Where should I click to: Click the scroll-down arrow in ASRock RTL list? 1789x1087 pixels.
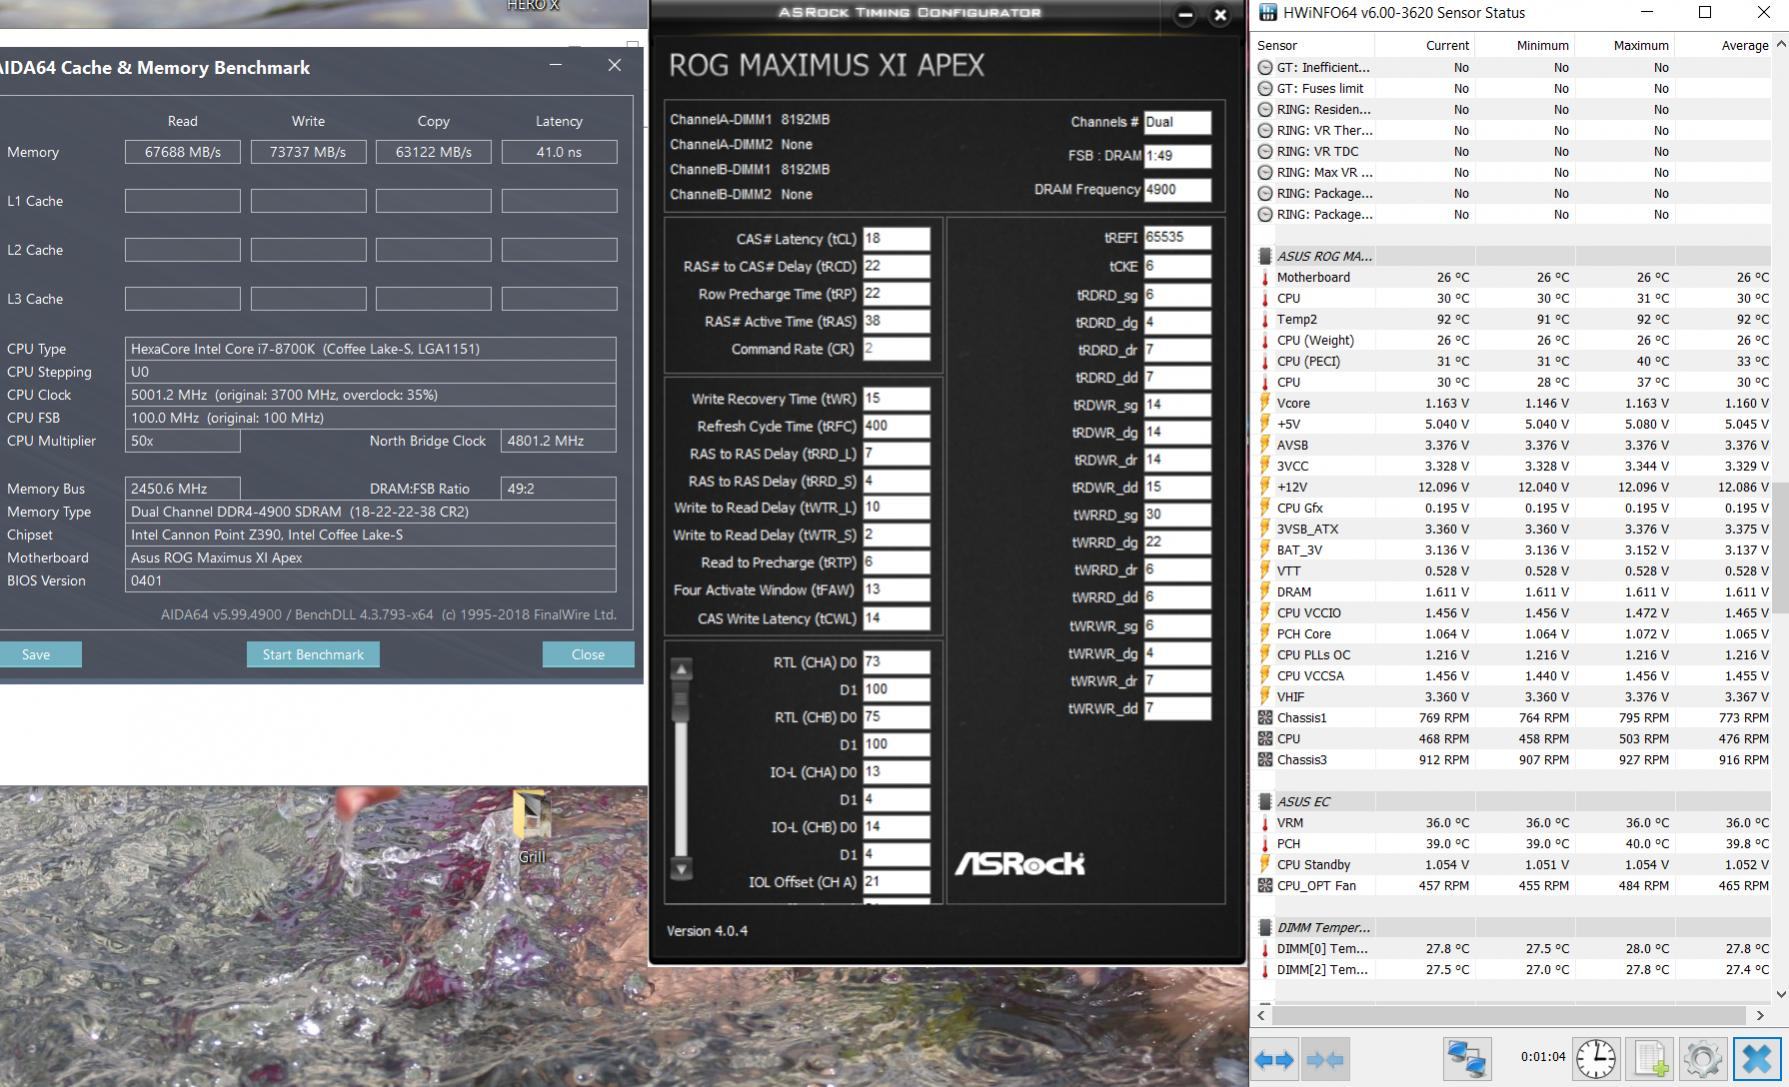pyautogui.click(x=681, y=868)
